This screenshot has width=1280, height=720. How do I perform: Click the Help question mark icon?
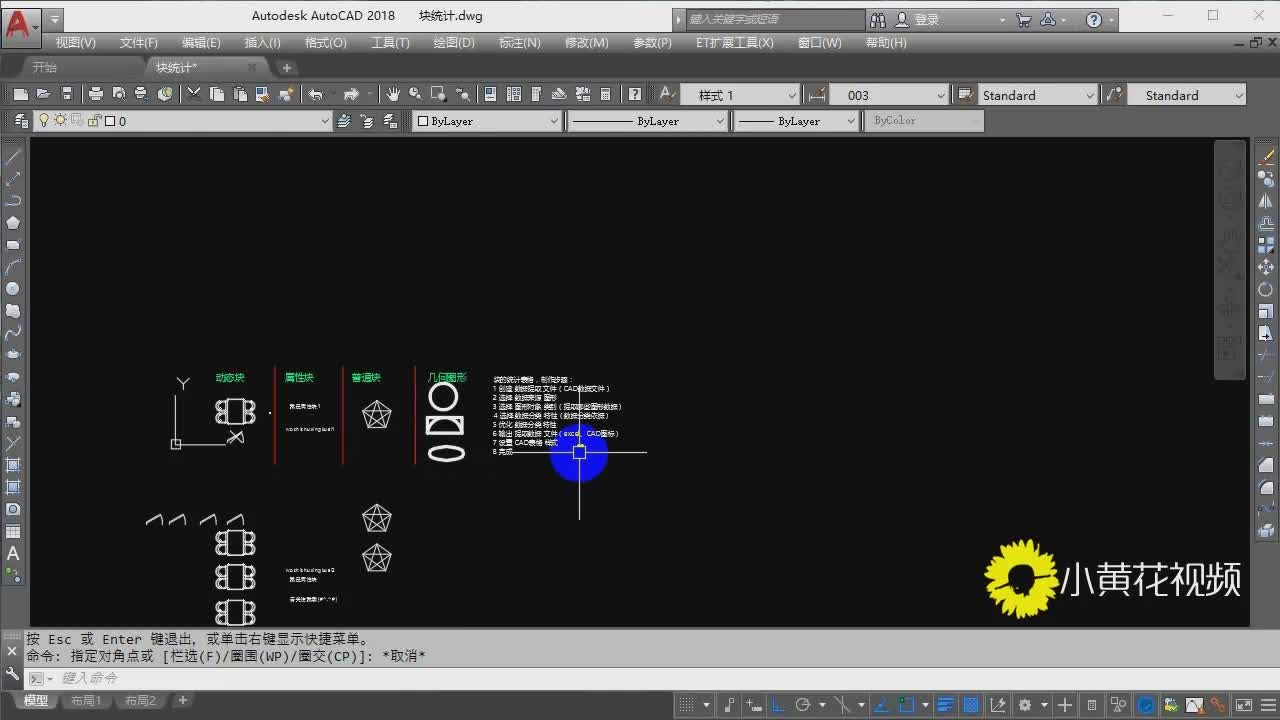pyautogui.click(x=634, y=94)
